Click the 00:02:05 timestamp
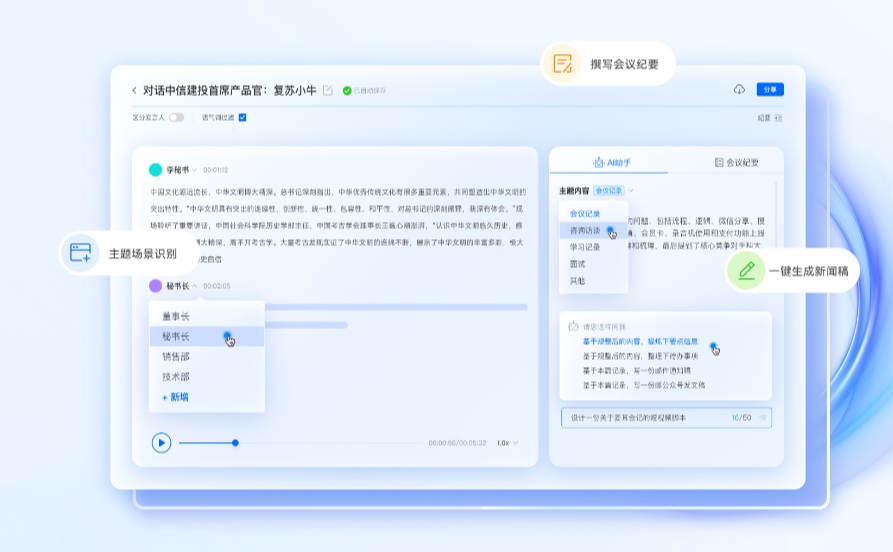 pyautogui.click(x=216, y=286)
